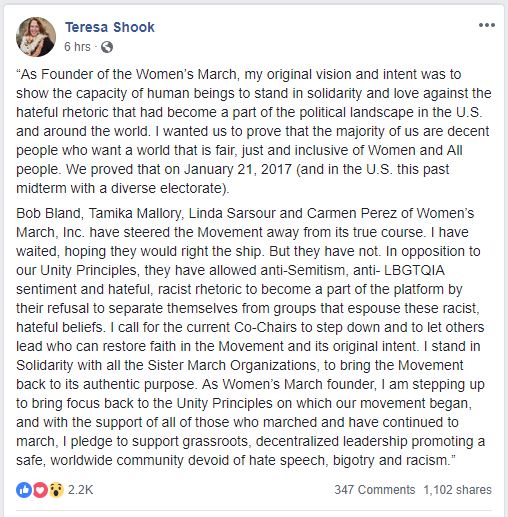Viewport: 508px width, 517px height.
Task: Open the 2.2K reactions count list
Action: point(81,490)
